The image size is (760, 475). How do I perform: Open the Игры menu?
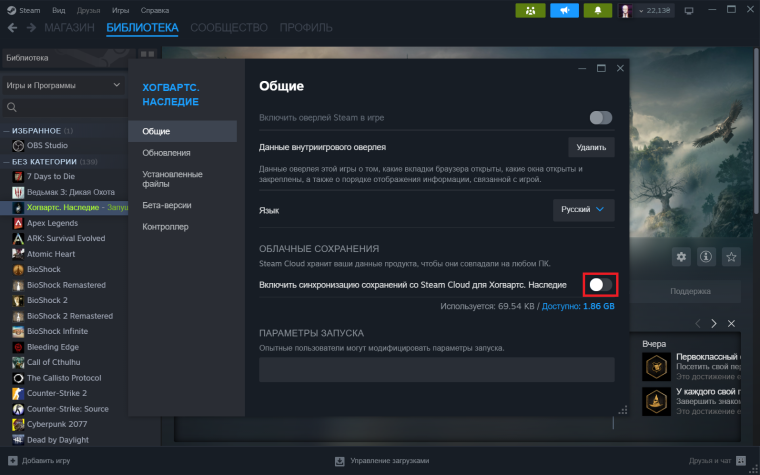pos(120,10)
